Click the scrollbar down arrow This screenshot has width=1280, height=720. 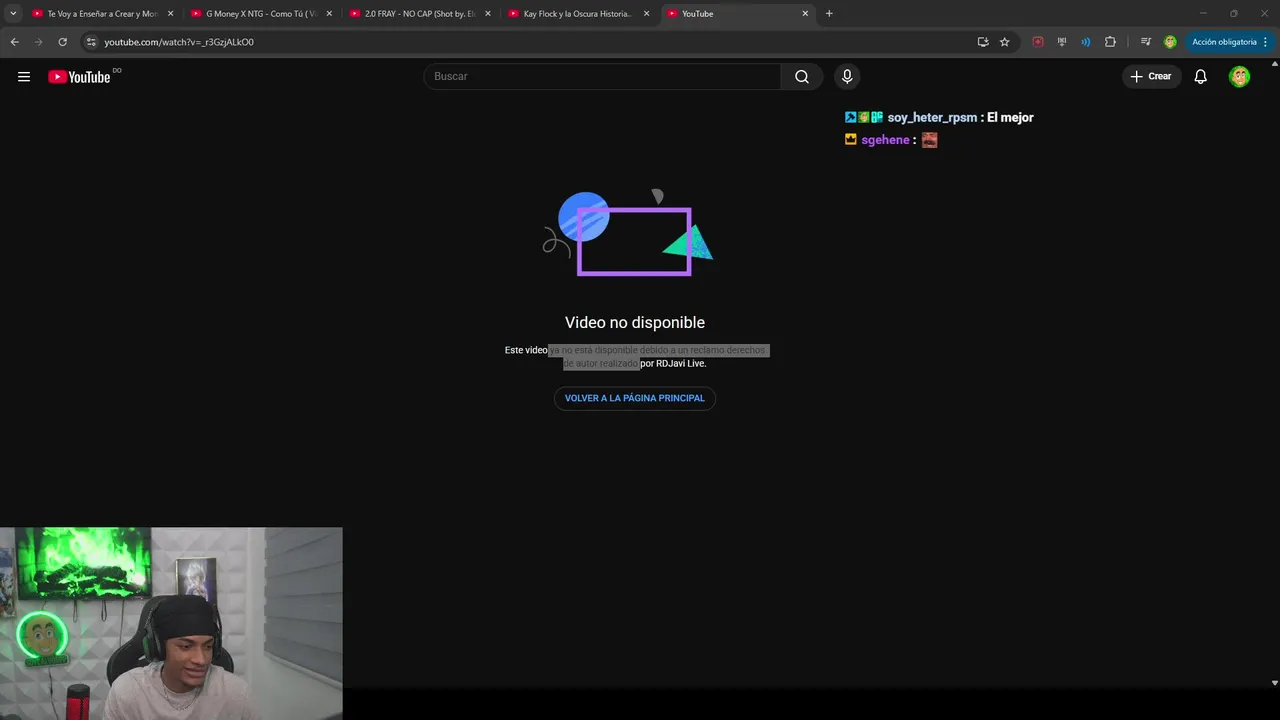tap(1274, 683)
